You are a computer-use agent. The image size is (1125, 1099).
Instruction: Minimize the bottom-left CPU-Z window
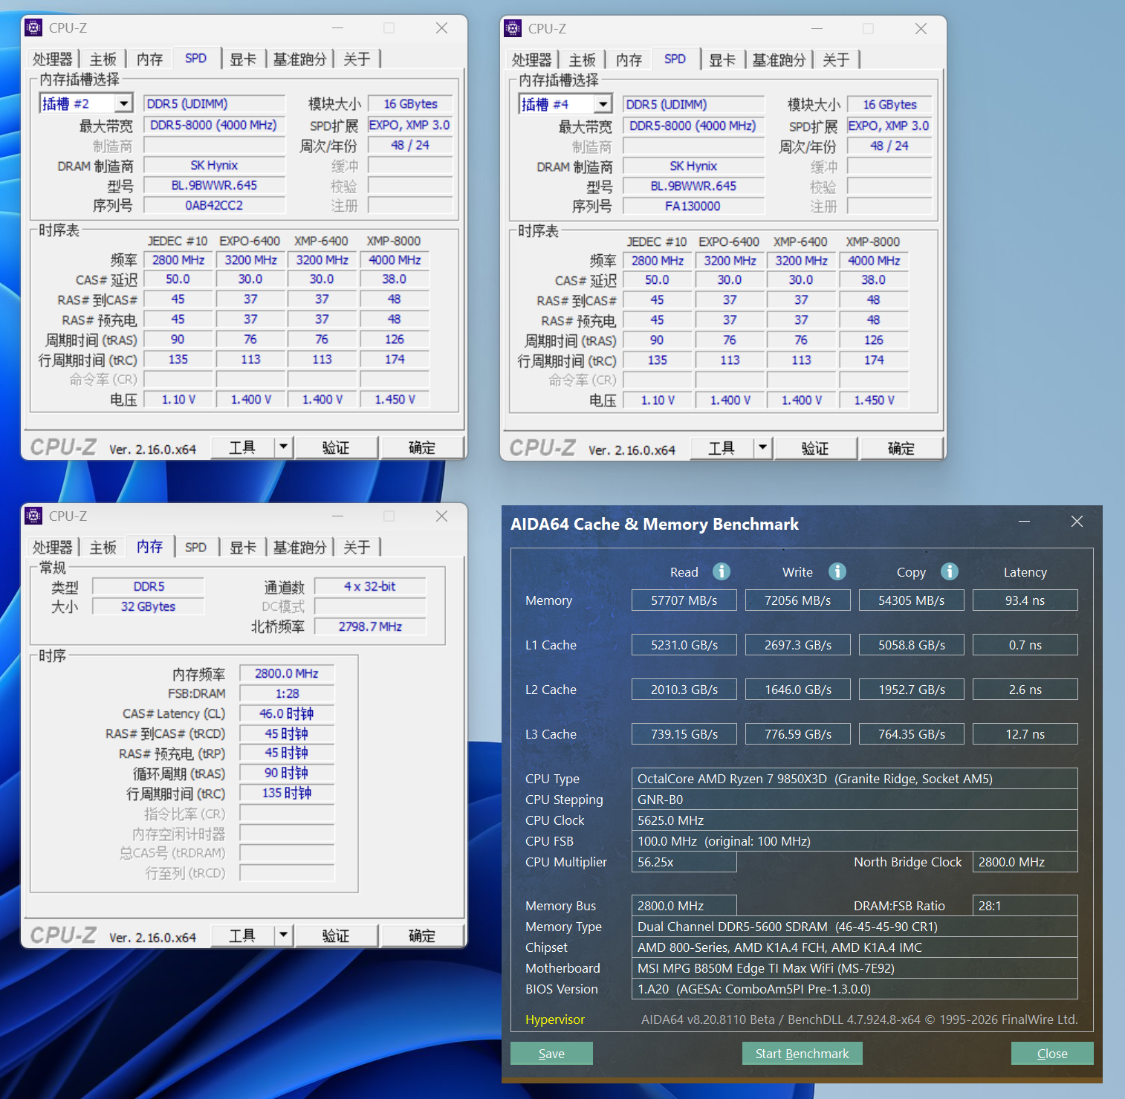point(338,516)
